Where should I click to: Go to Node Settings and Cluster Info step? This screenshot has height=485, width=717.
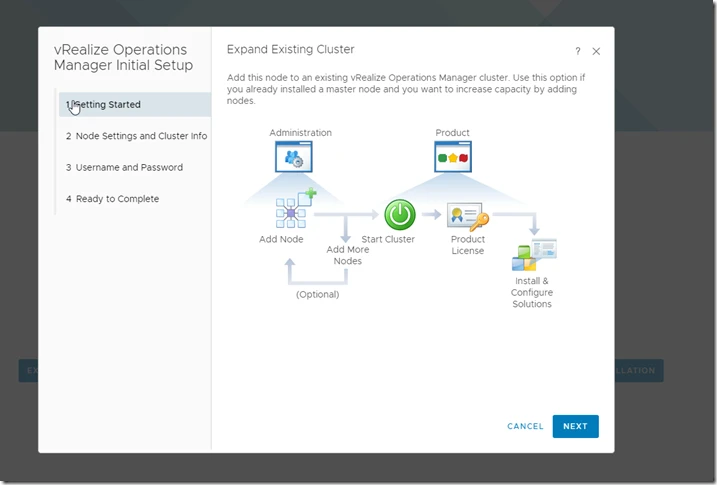point(135,136)
